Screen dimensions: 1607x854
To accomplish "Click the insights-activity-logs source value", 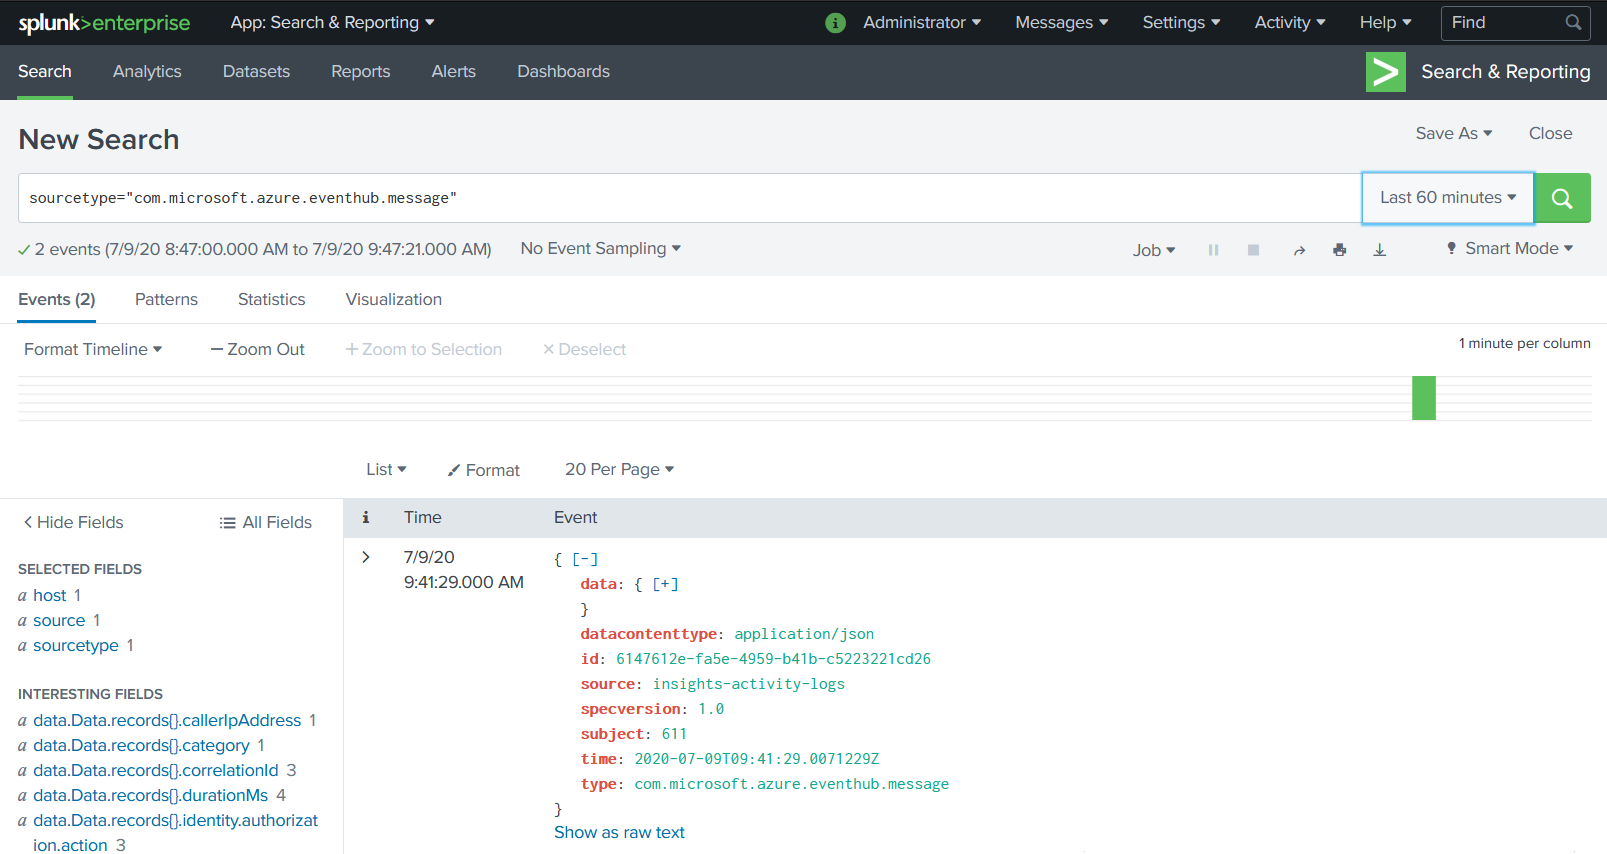I will 749,684.
